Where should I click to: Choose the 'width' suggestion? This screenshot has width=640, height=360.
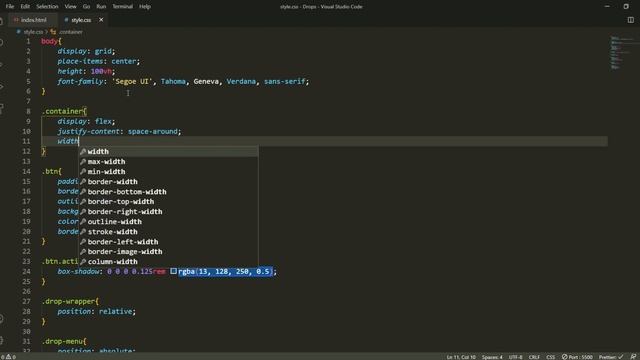point(168,151)
